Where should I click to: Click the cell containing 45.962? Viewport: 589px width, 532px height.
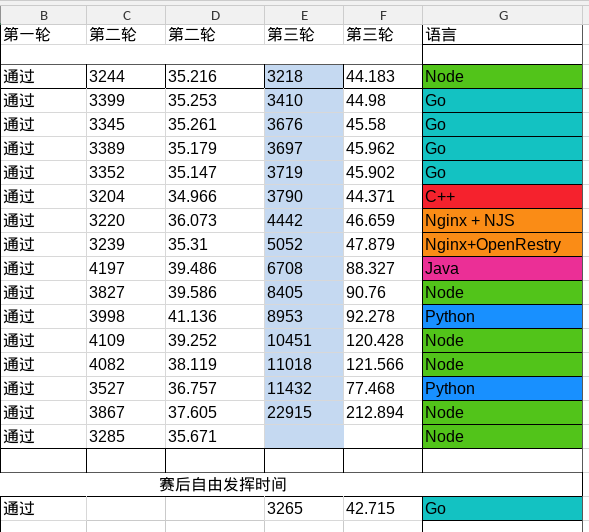pos(383,149)
